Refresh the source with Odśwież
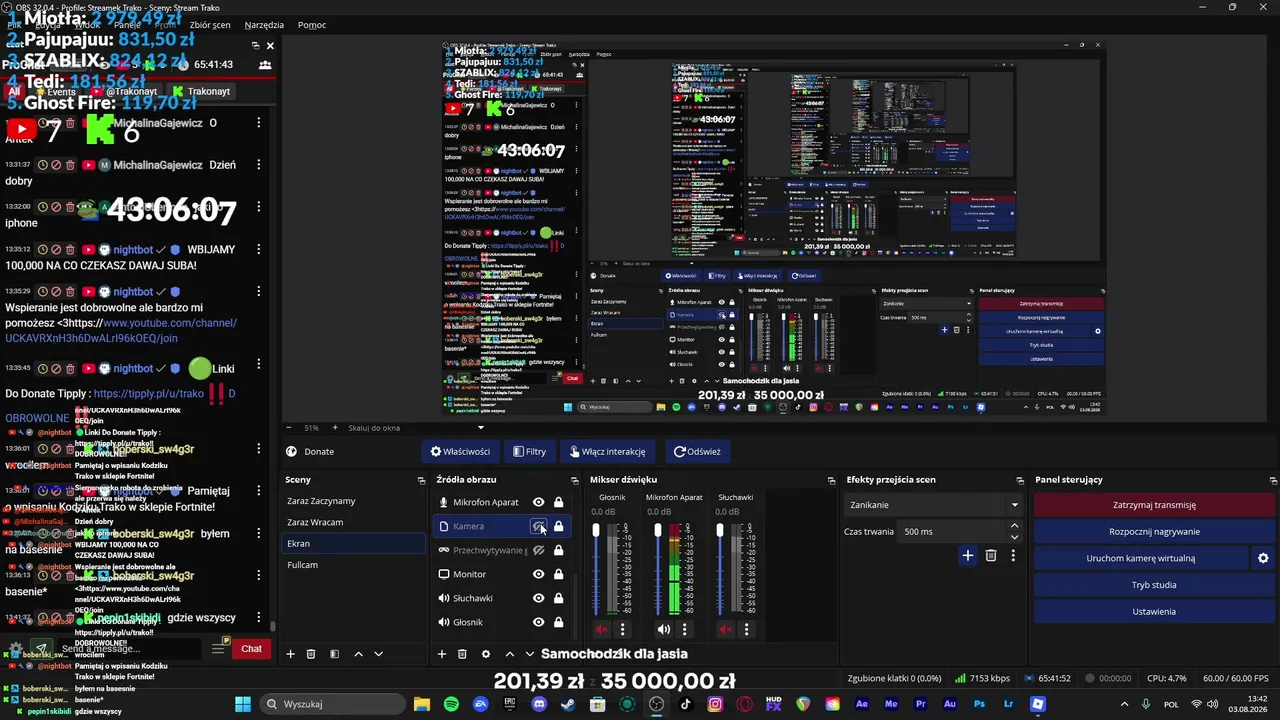The width and height of the screenshot is (1280, 720). (x=697, y=451)
